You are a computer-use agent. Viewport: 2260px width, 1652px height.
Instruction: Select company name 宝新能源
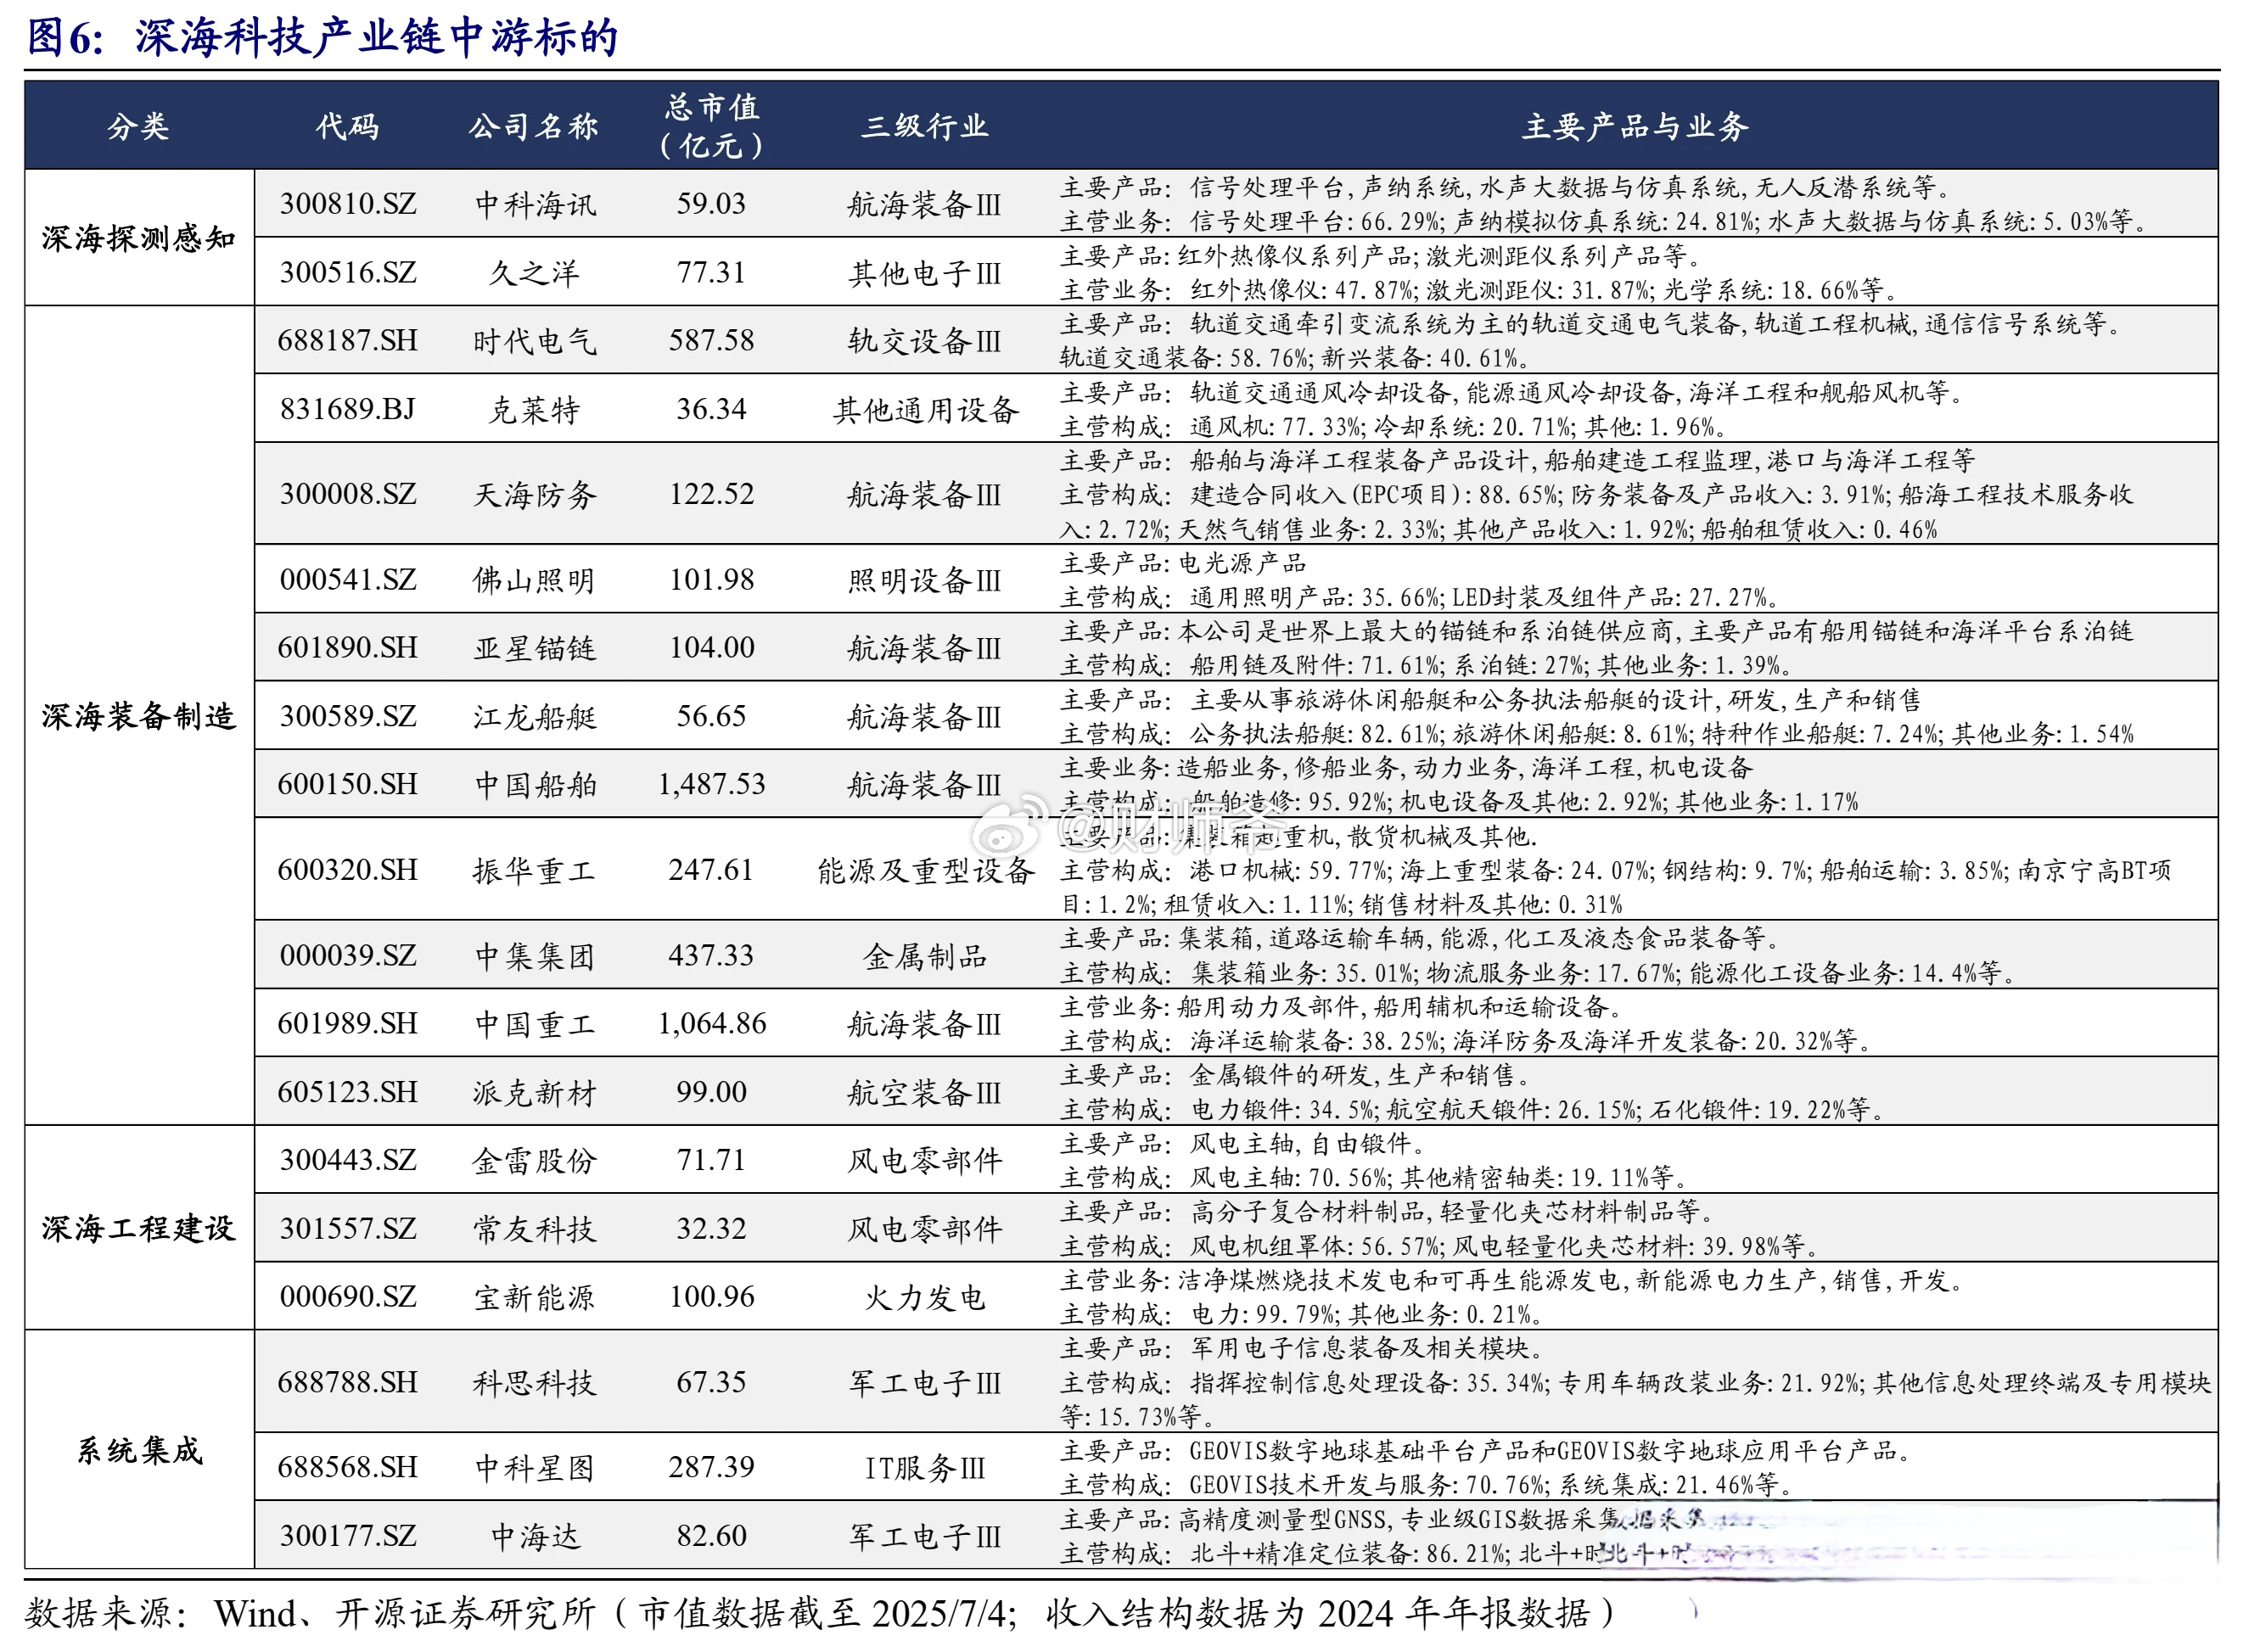pyautogui.click(x=535, y=1298)
